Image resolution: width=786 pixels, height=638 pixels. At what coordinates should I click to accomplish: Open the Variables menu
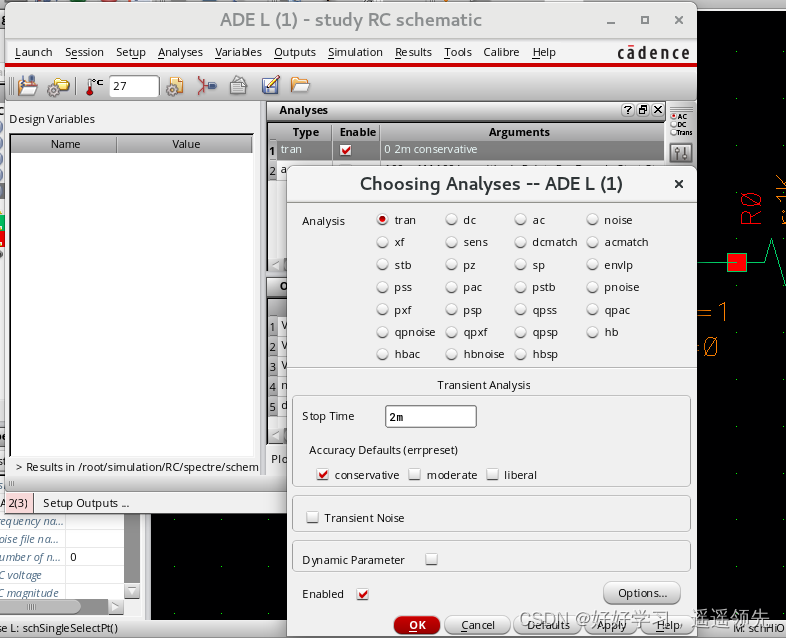tap(238, 52)
